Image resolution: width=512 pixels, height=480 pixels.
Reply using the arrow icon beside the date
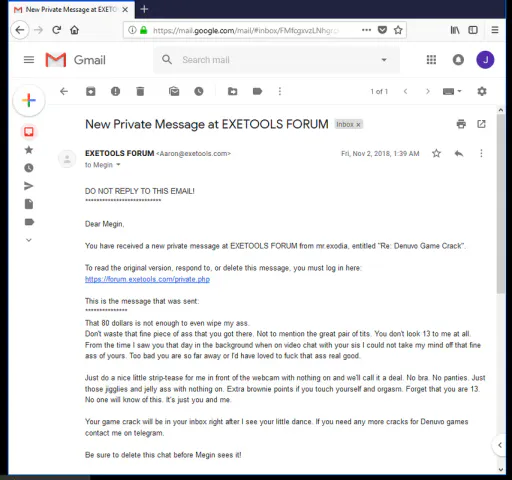click(459, 153)
